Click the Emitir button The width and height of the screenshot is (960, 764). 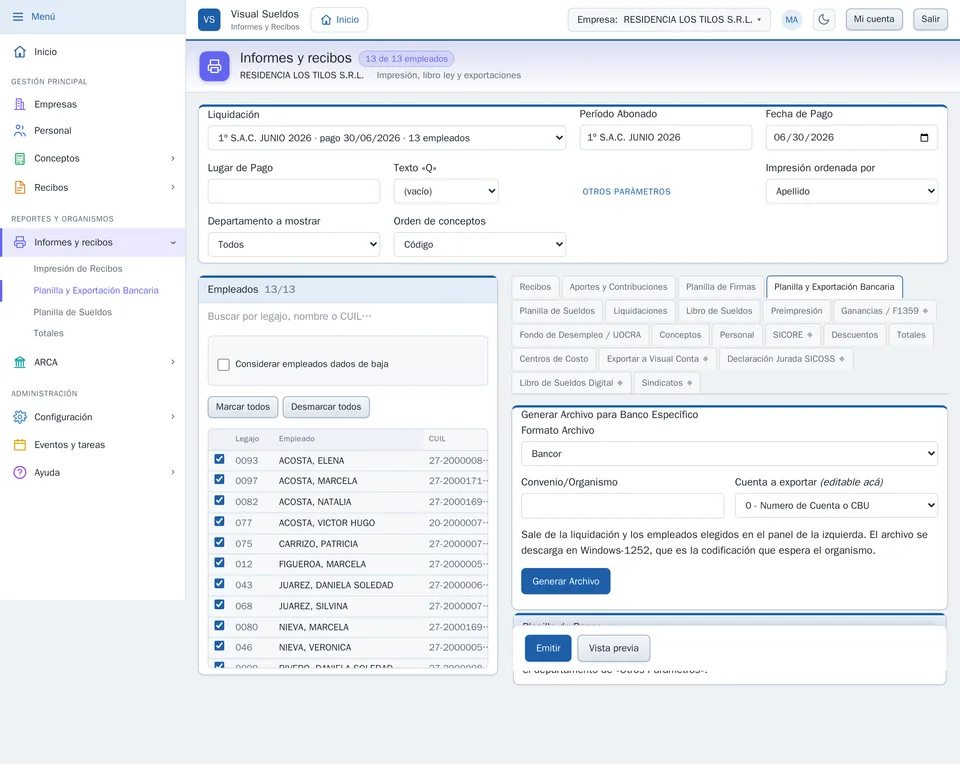(x=548, y=648)
